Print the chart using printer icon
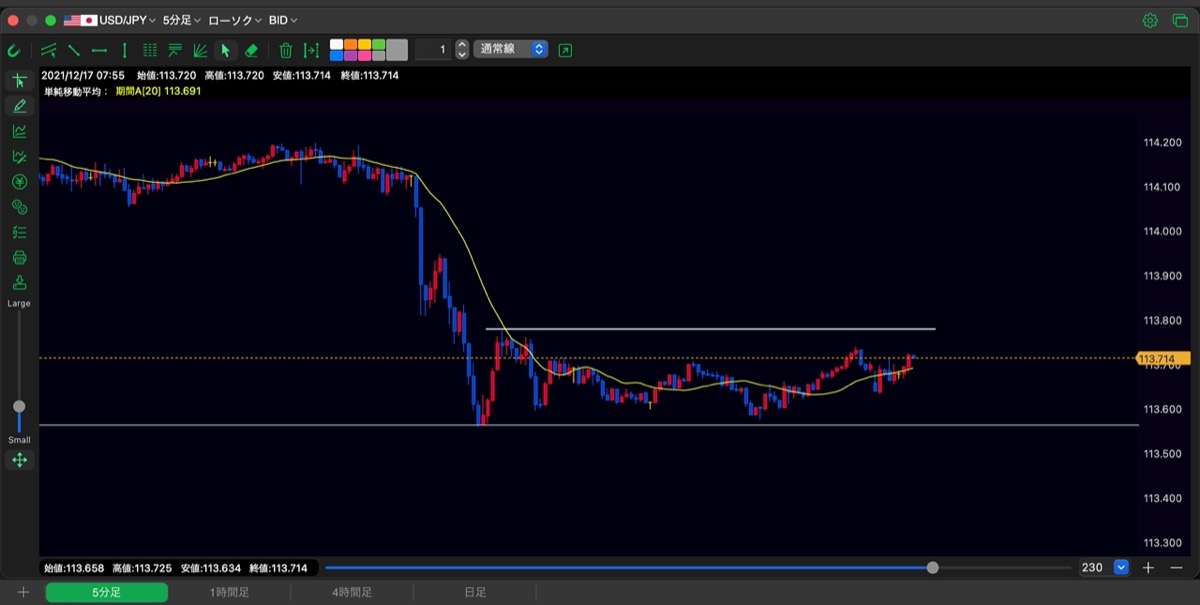This screenshot has height=605, width=1200. click(19, 258)
